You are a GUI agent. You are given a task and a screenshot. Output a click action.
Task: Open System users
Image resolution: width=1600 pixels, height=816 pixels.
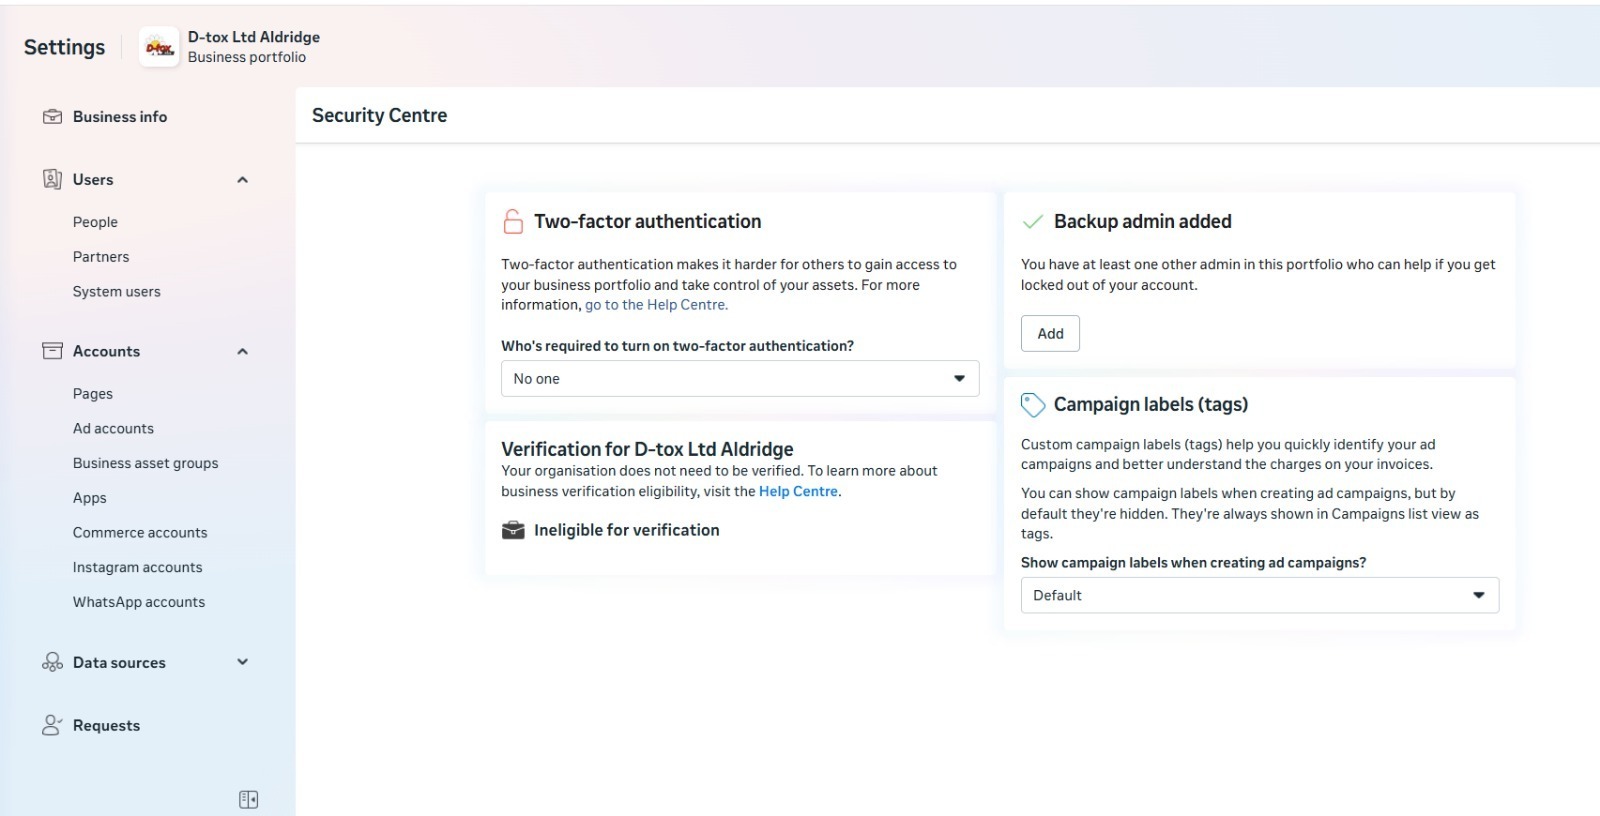[116, 292]
